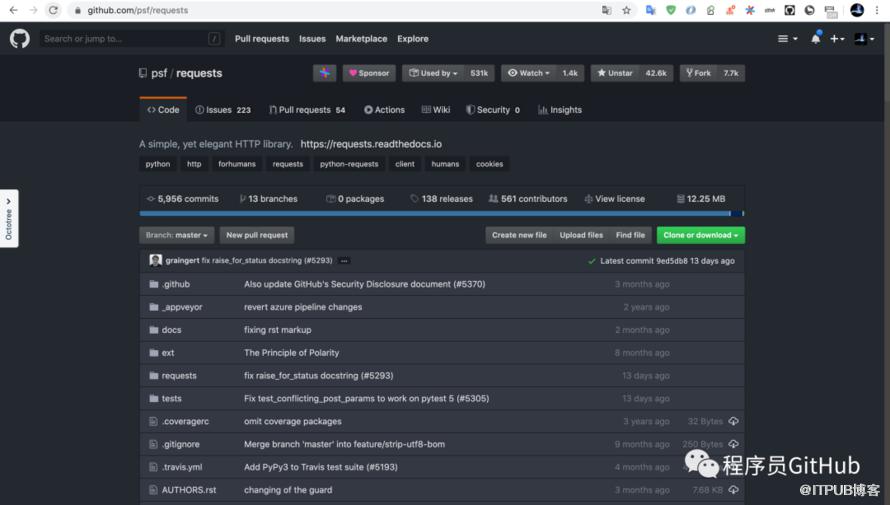The image size is (890, 505).
Task: Open the requests folder
Action: click(x=179, y=376)
